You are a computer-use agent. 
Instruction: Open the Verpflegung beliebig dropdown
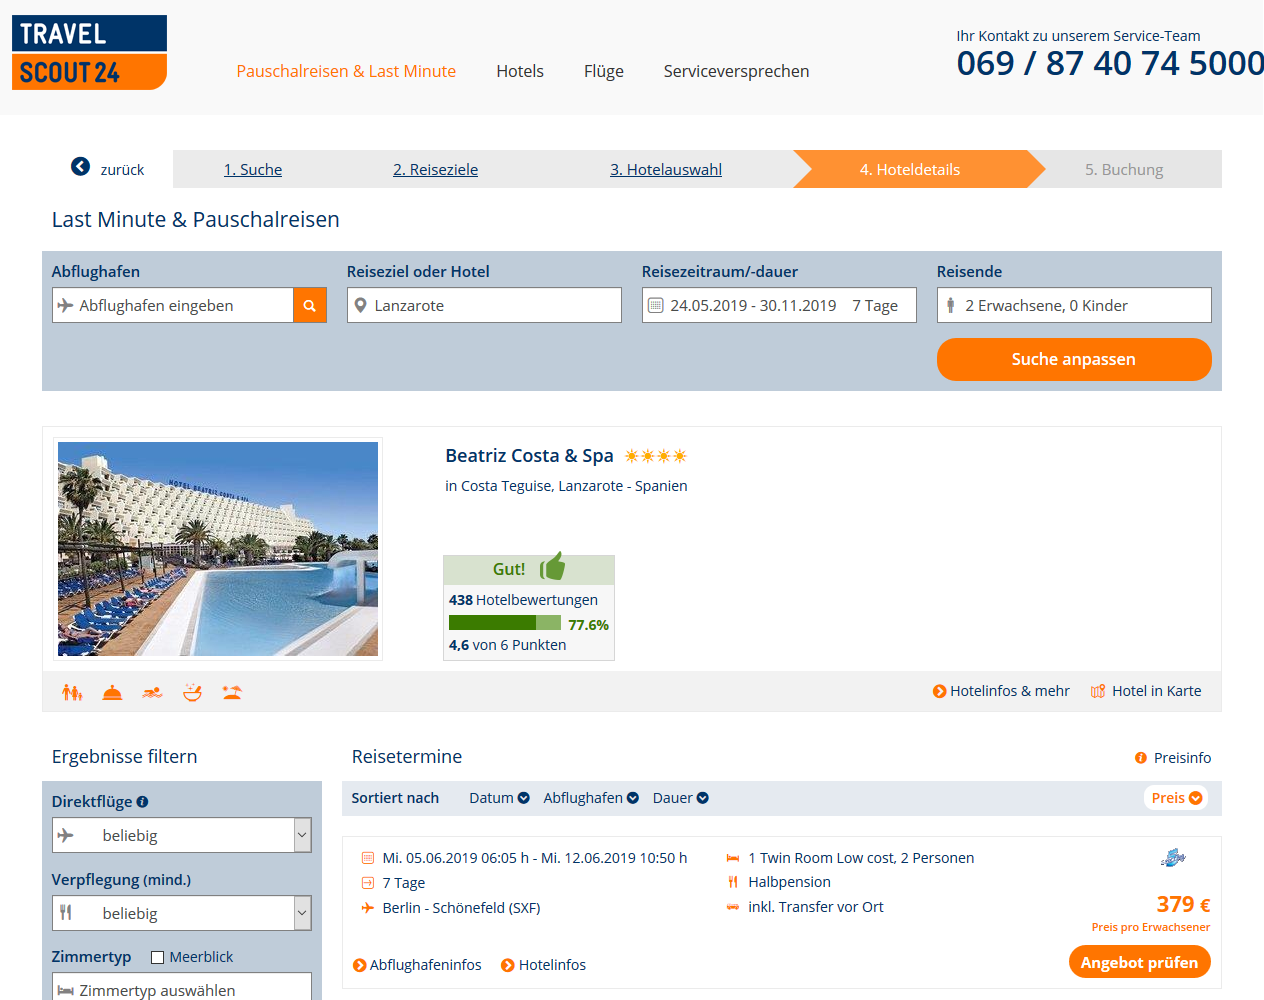click(x=182, y=913)
